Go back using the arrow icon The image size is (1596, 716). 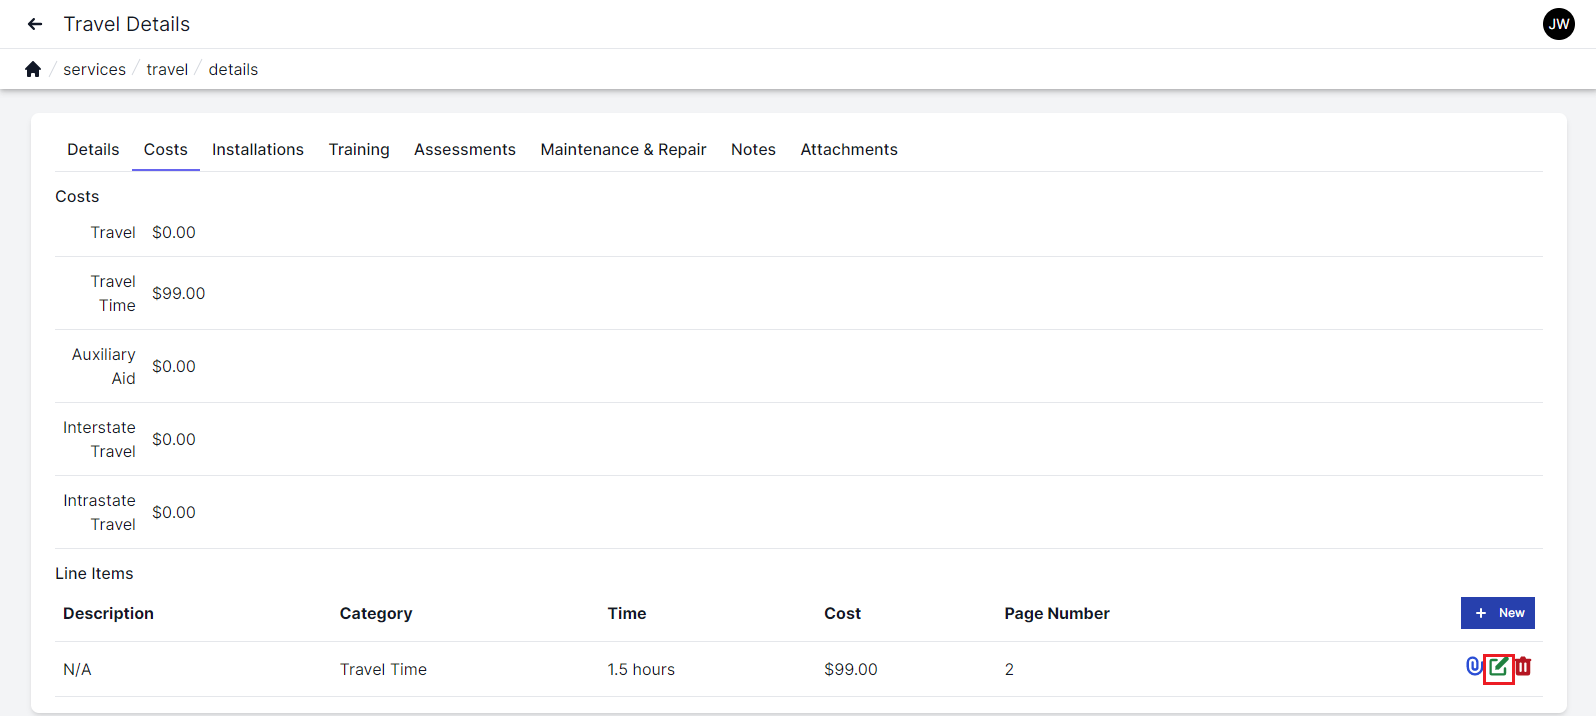[x=35, y=24]
